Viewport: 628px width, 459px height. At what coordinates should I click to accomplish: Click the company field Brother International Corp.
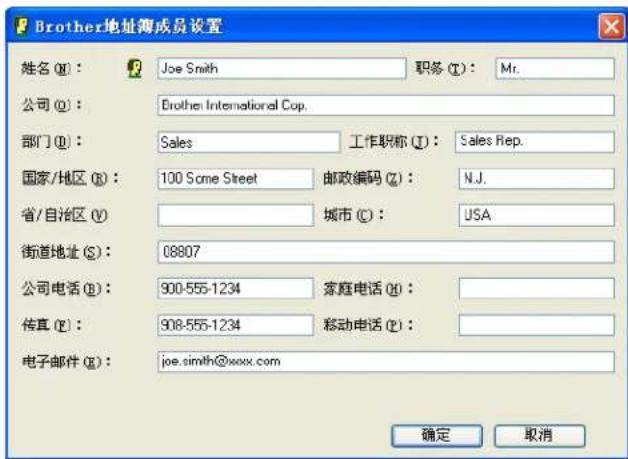(386, 105)
